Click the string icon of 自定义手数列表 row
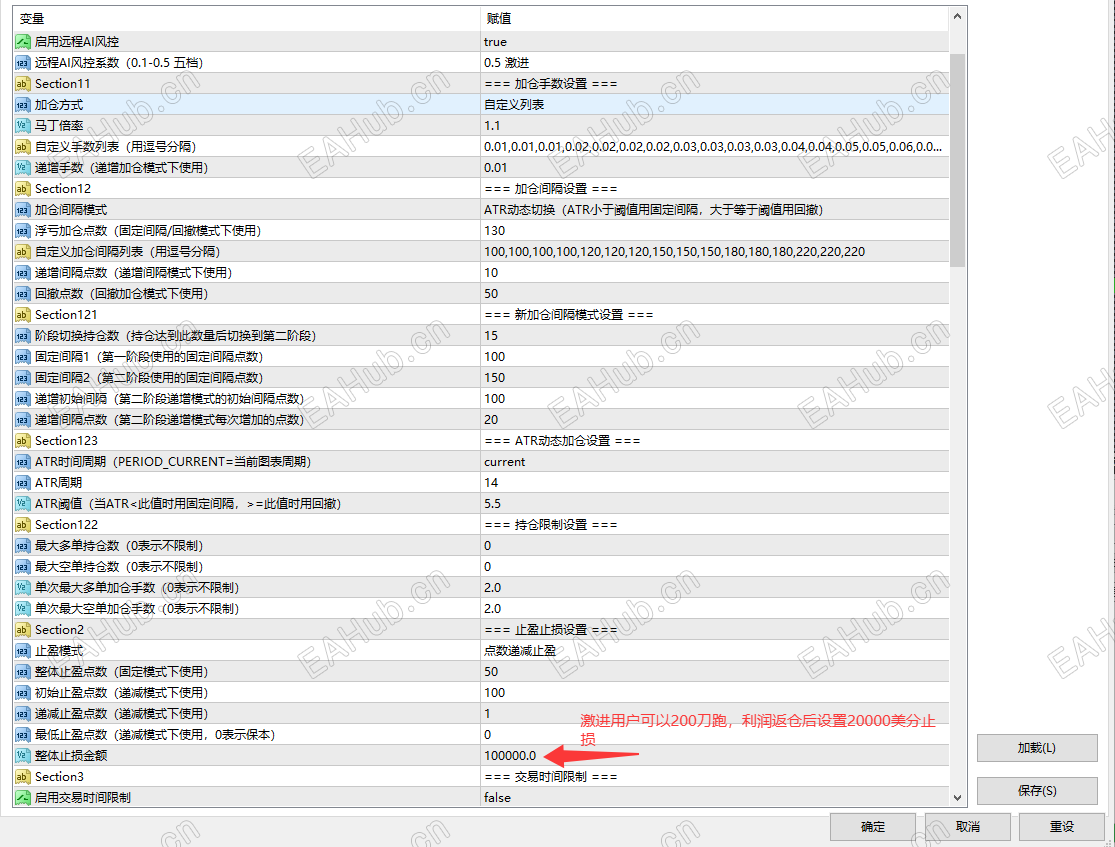Viewport: 1115px width, 847px height. pyautogui.click(x=23, y=147)
